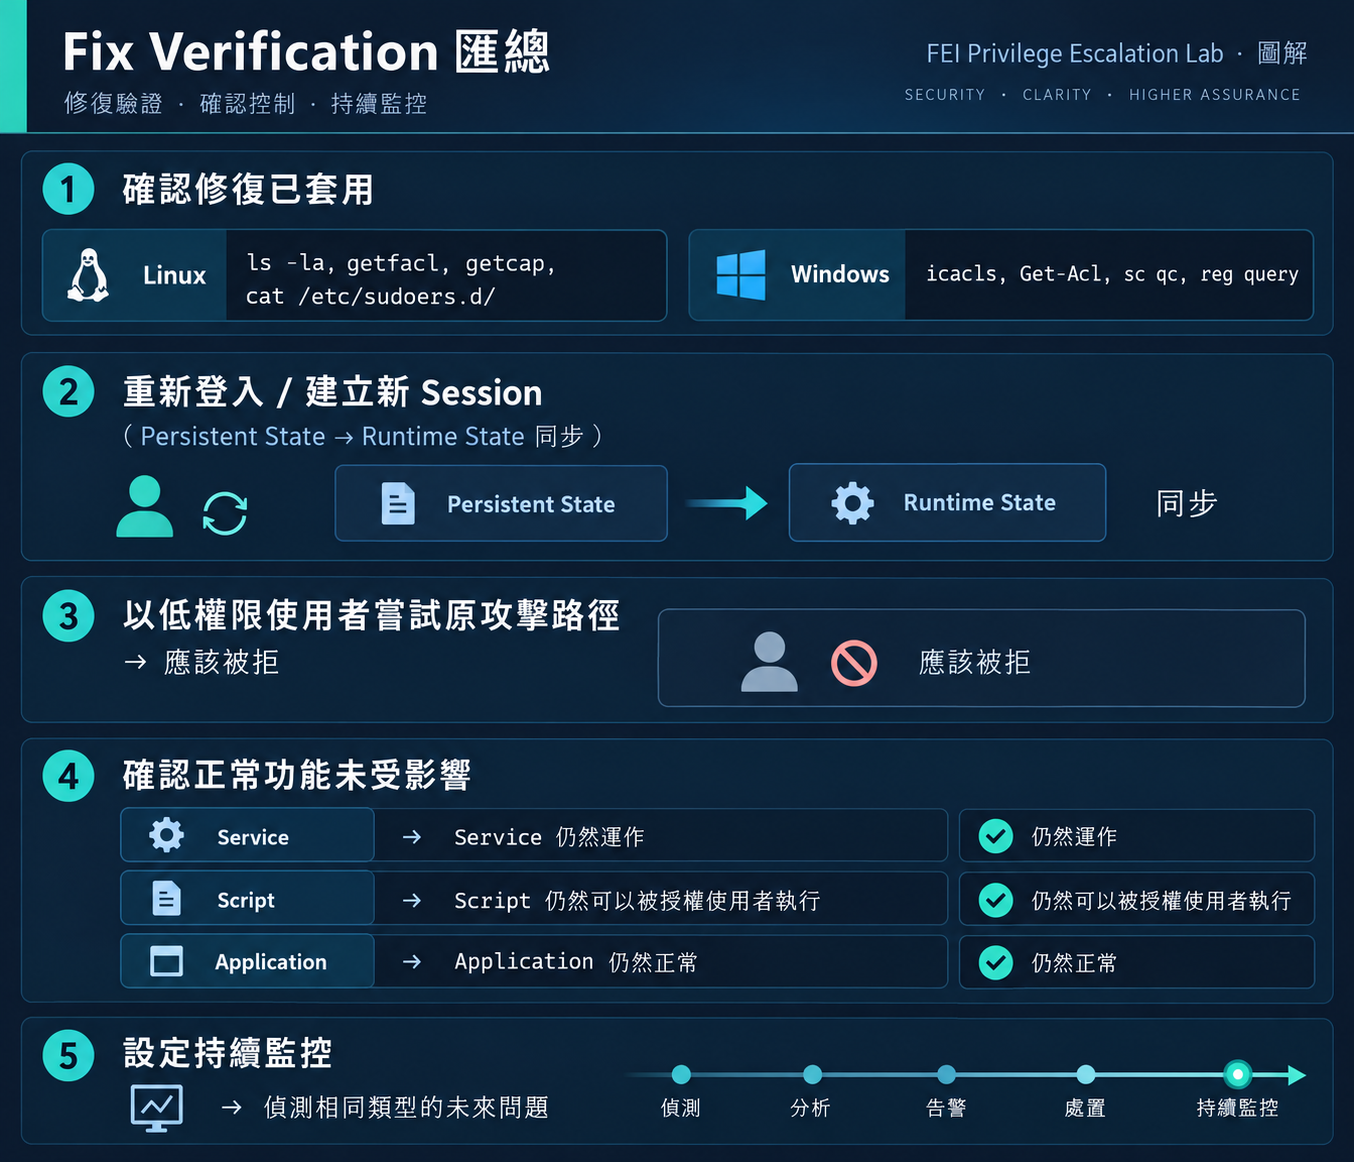Click the Windows logo icon
The image size is (1354, 1162).
click(741, 275)
